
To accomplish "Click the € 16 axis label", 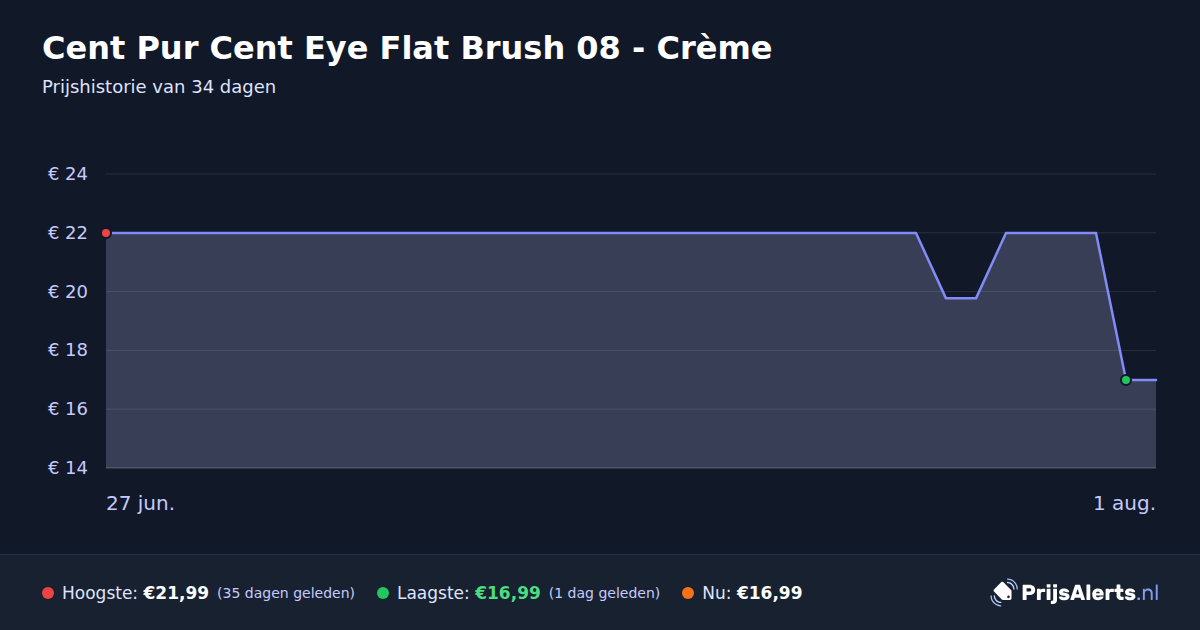I will click(68, 409).
